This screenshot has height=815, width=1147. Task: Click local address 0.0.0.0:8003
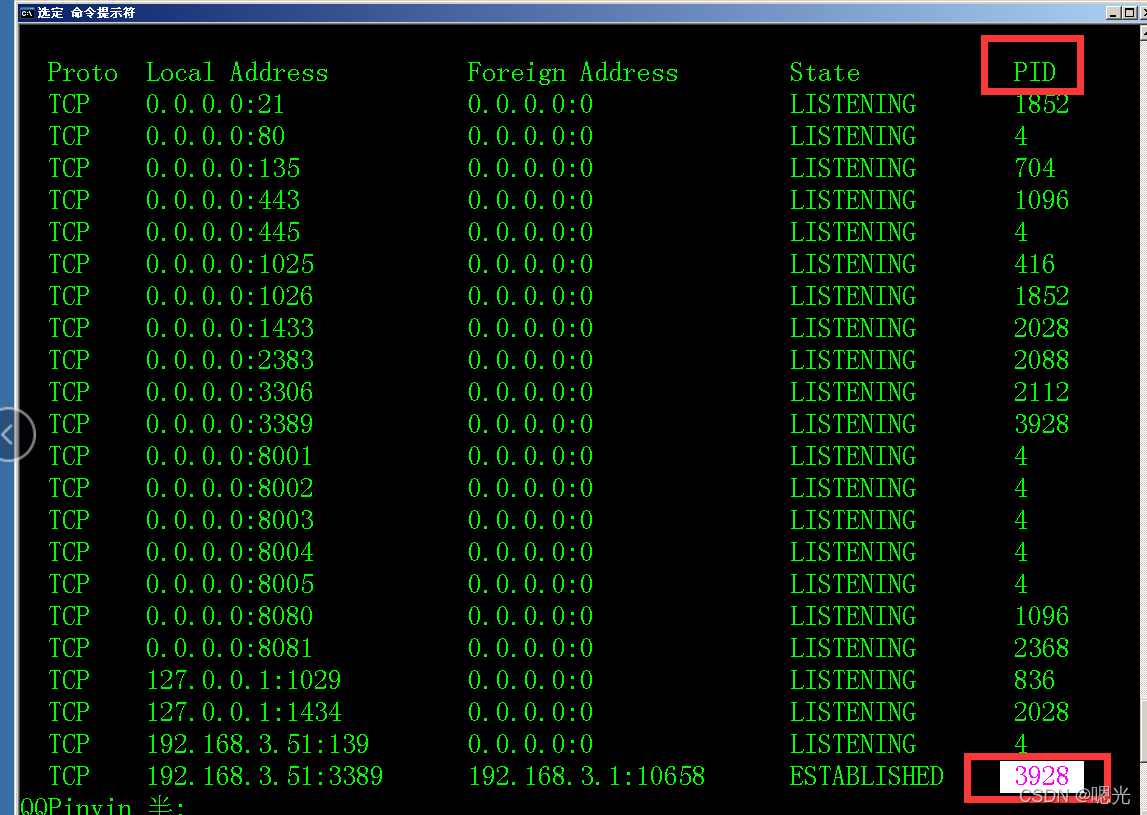230,520
